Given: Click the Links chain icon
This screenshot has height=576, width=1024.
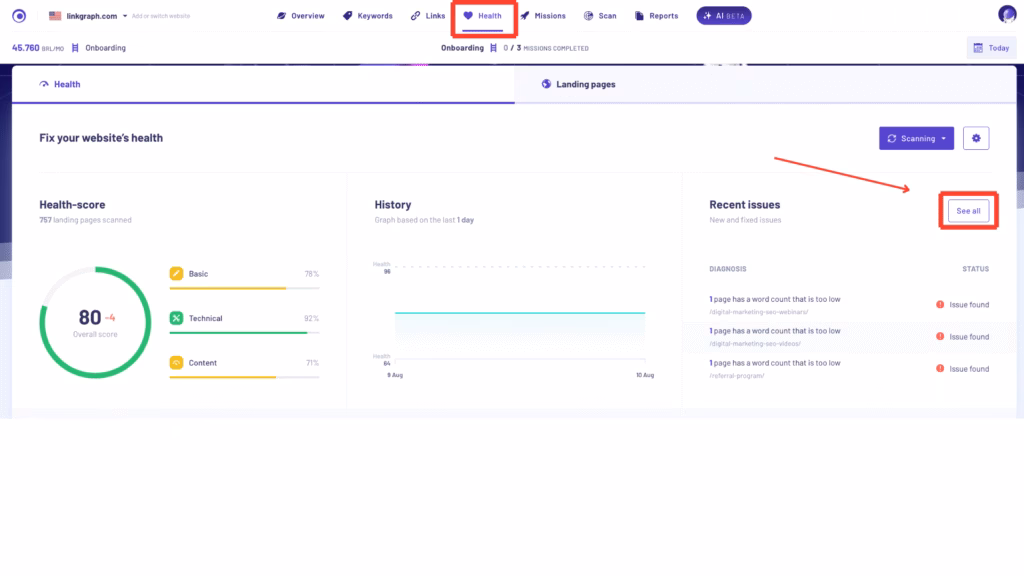Looking at the screenshot, I should (x=416, y=15).
